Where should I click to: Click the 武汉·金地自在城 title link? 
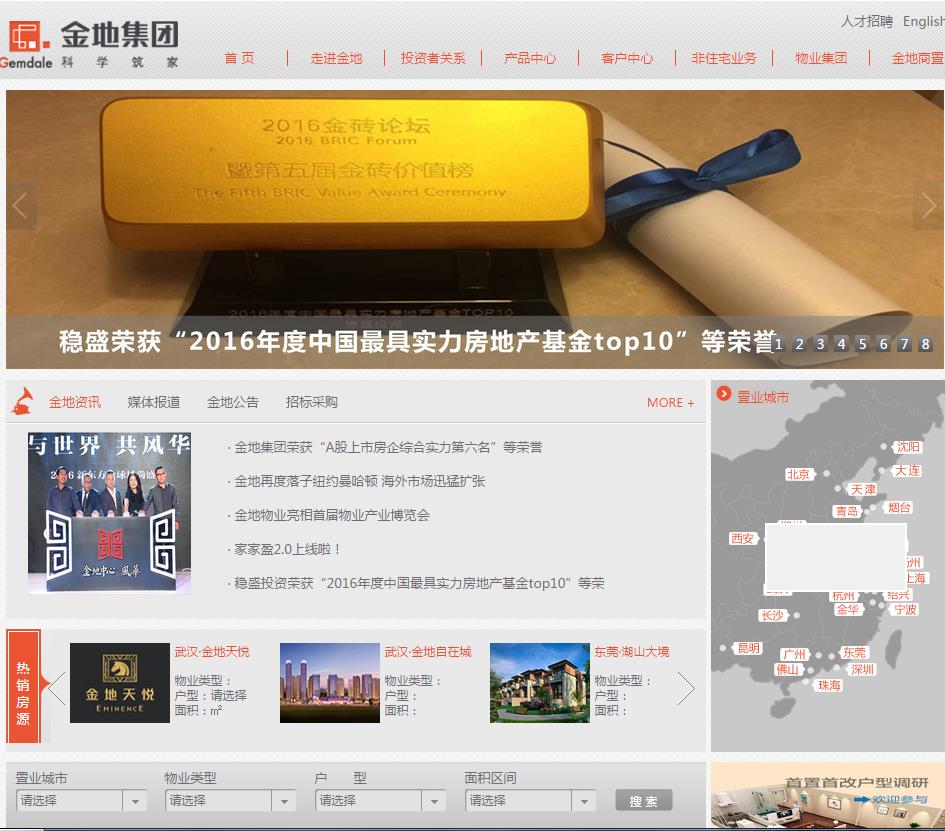pyautogui.click(x=428, y=651)
